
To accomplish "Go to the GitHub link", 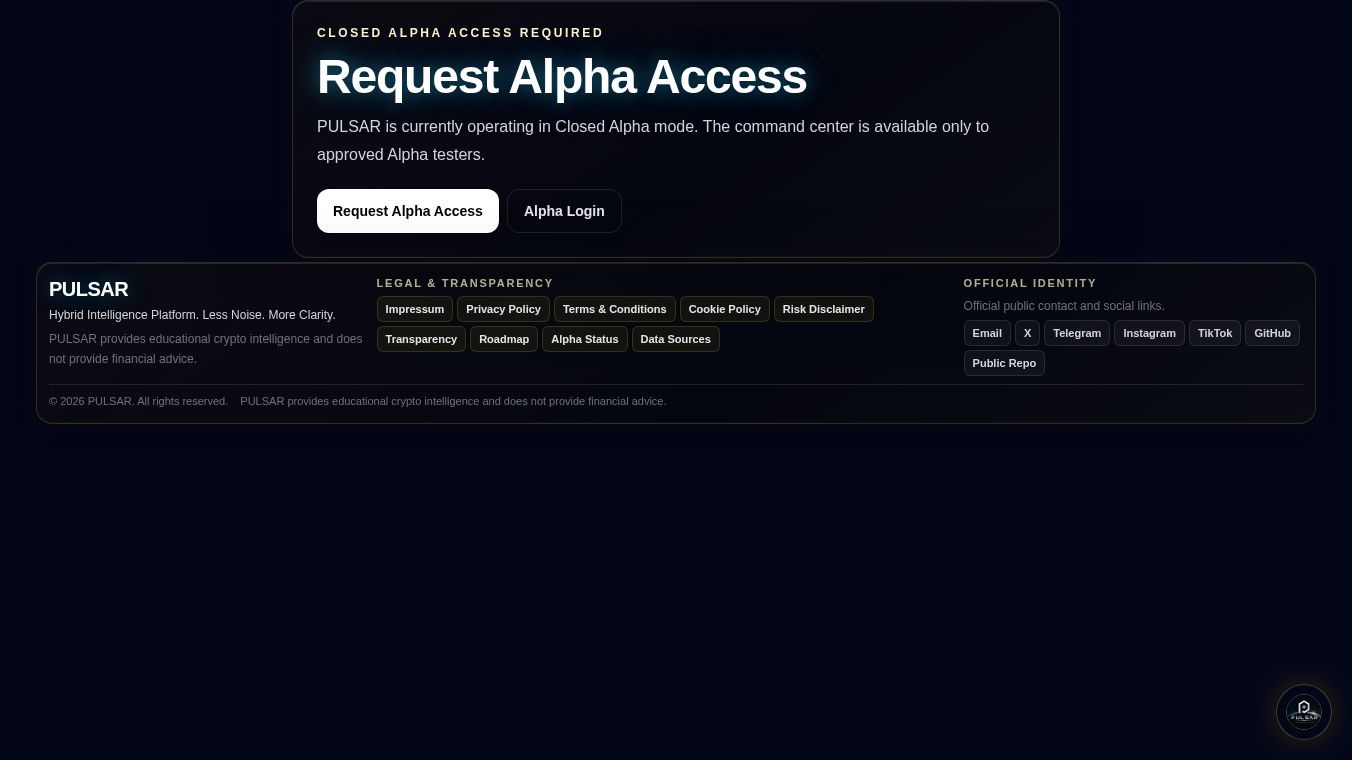I will [x=1272, y=333].
